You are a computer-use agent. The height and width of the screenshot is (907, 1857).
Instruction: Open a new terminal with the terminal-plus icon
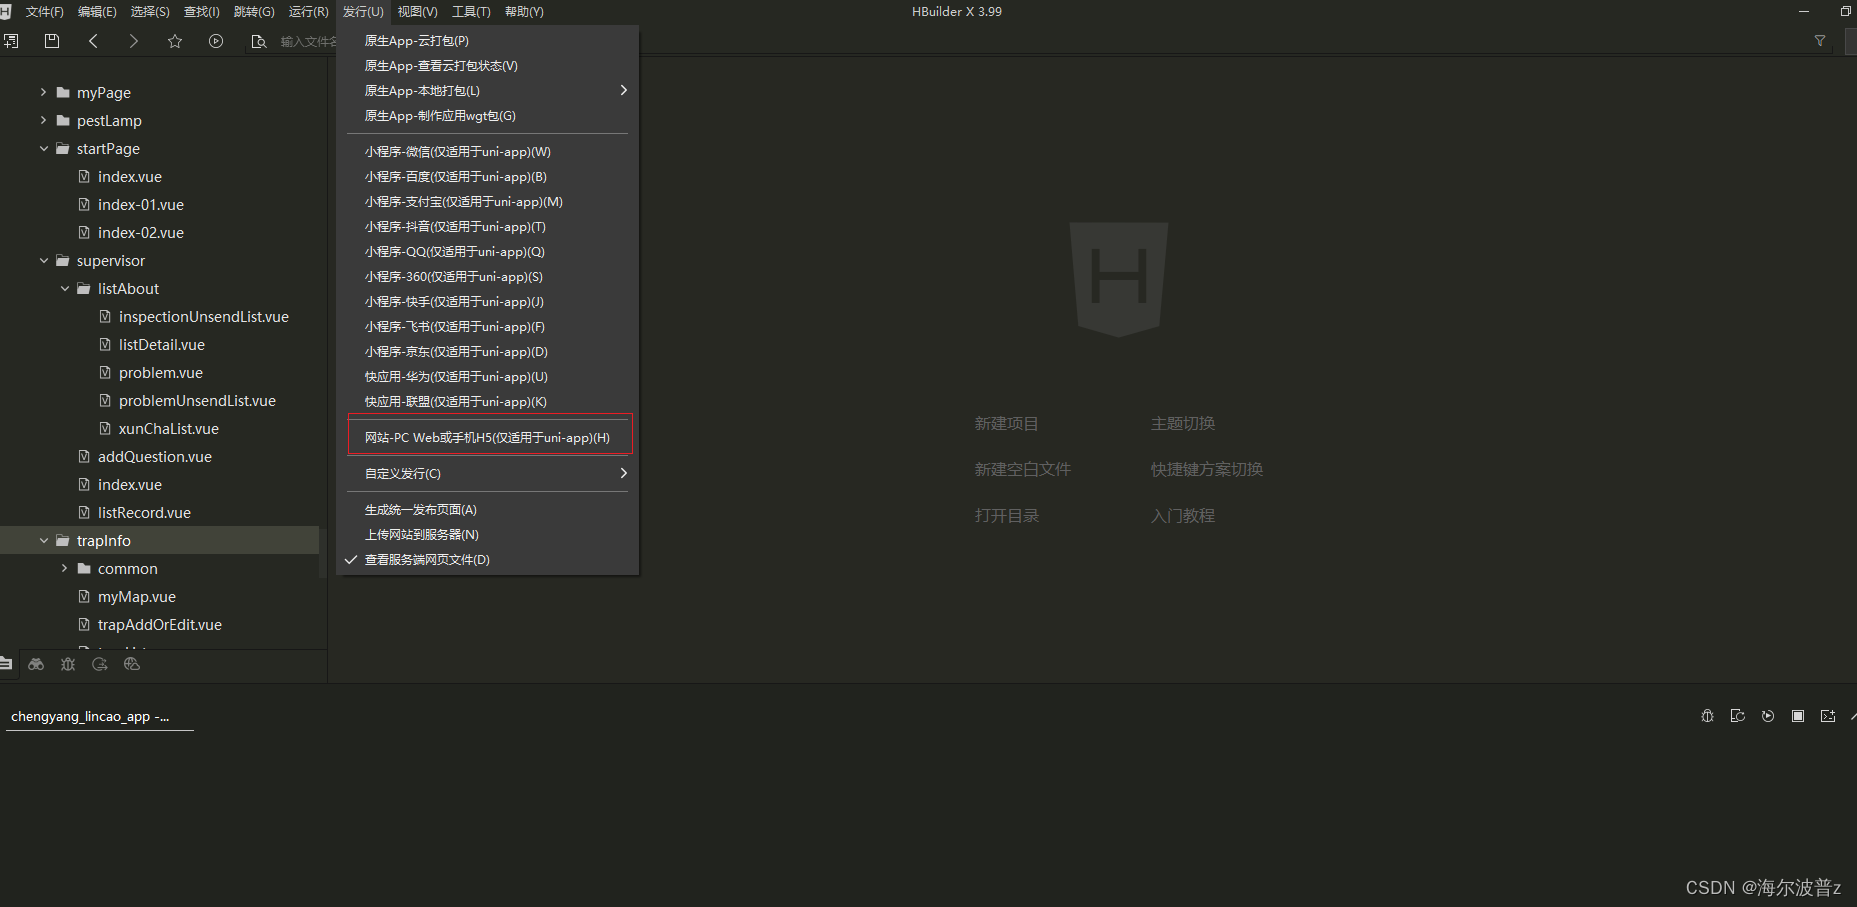point(1828,716)
